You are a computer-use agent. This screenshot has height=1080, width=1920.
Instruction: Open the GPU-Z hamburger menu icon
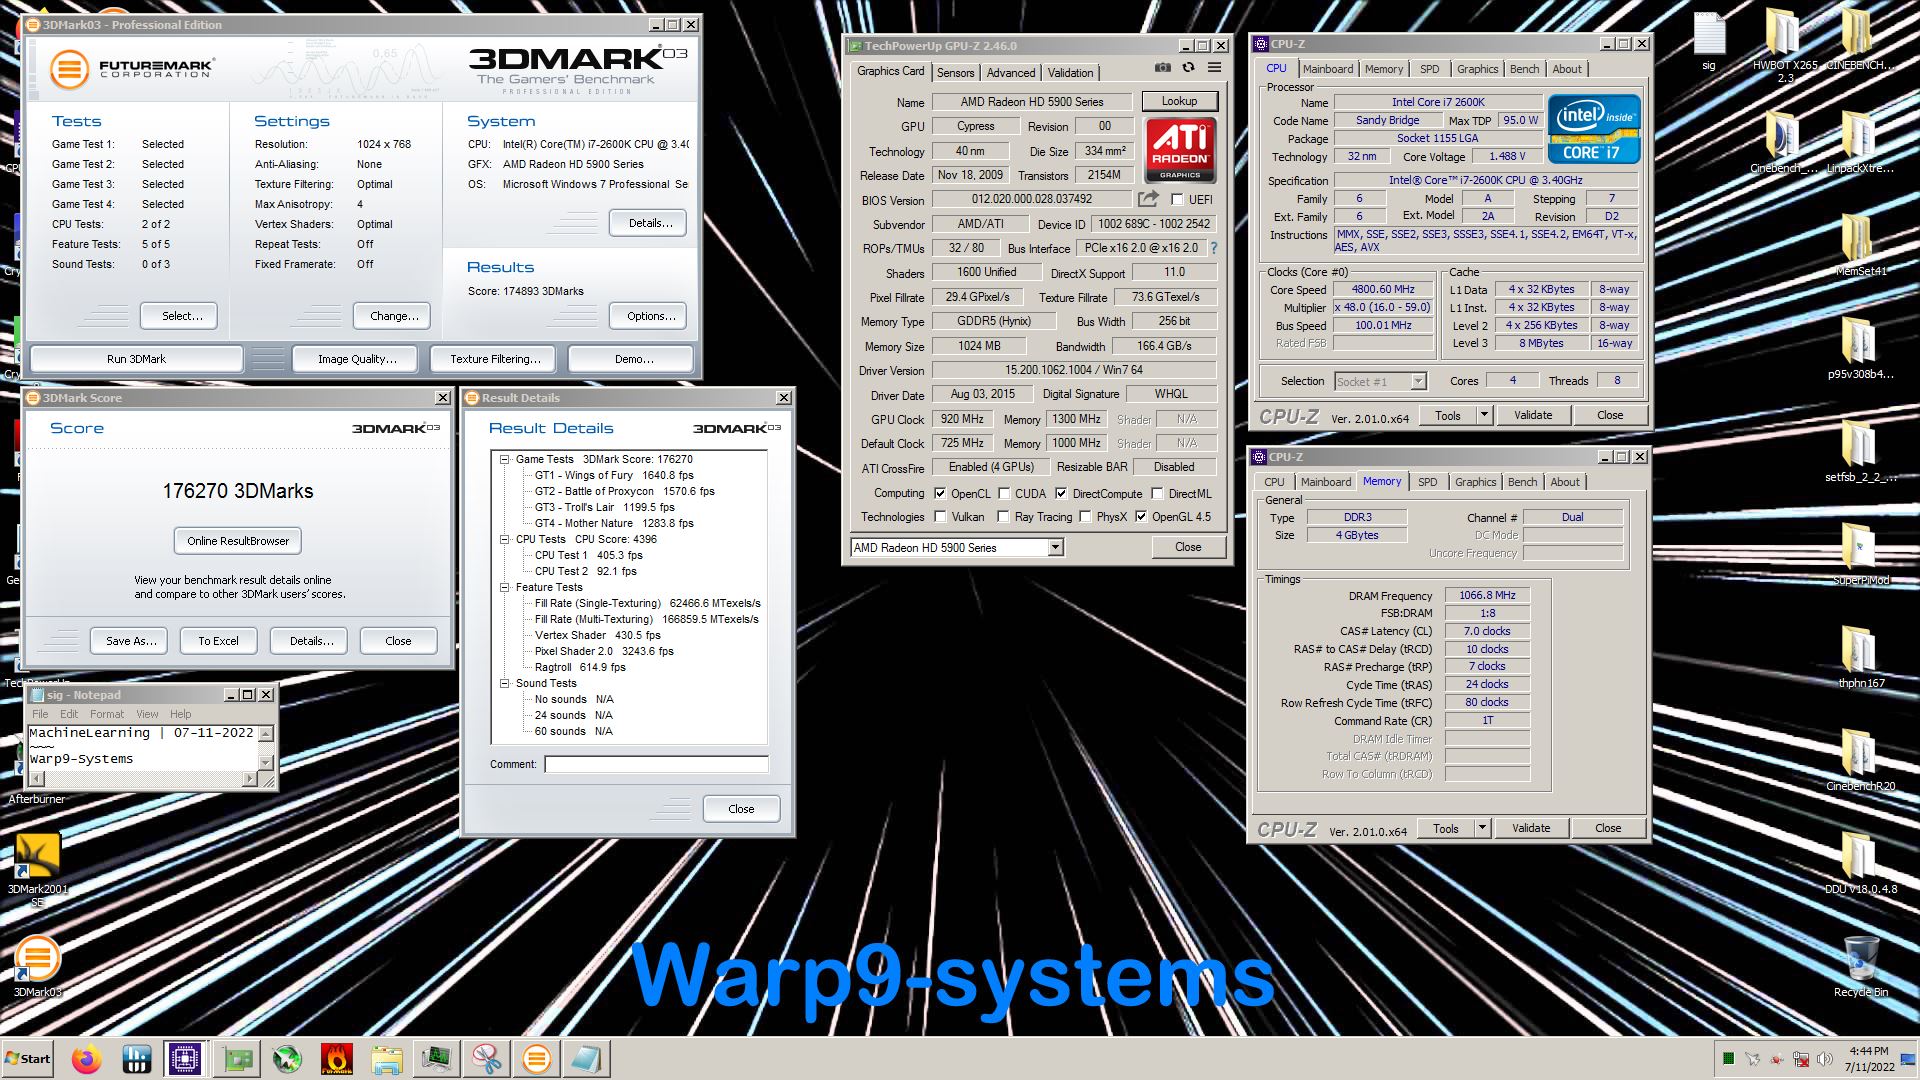(x=1214, y=68)
